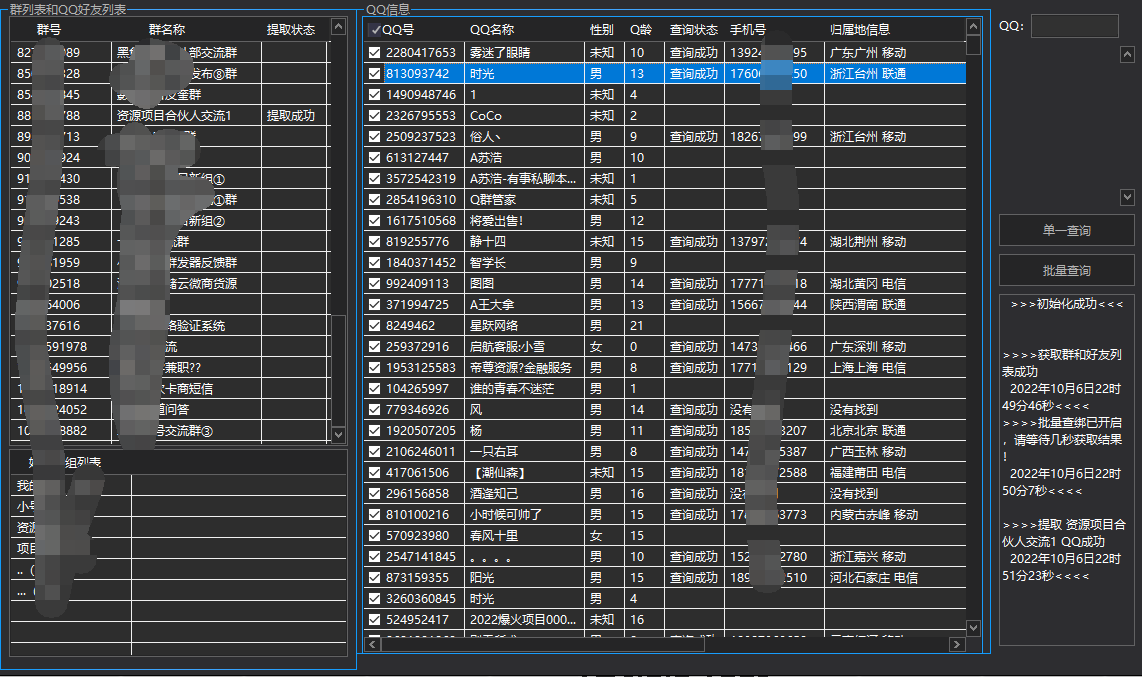
Task: Uncheck the checkbox for QQ 992409113
Action: tap(375, 284)
